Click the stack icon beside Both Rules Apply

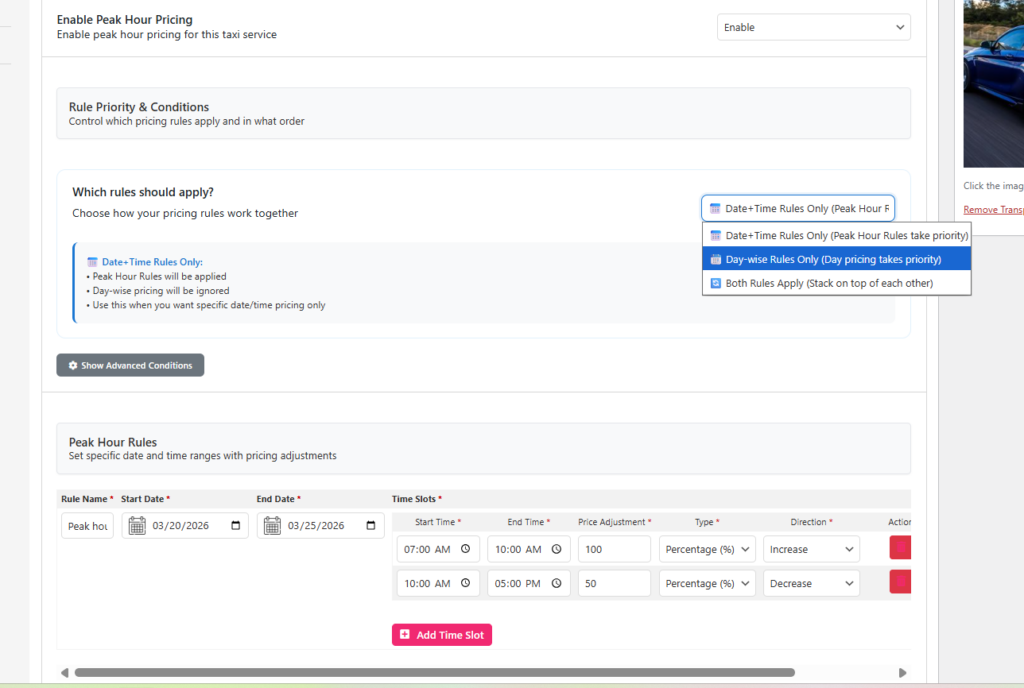point(716,283)
